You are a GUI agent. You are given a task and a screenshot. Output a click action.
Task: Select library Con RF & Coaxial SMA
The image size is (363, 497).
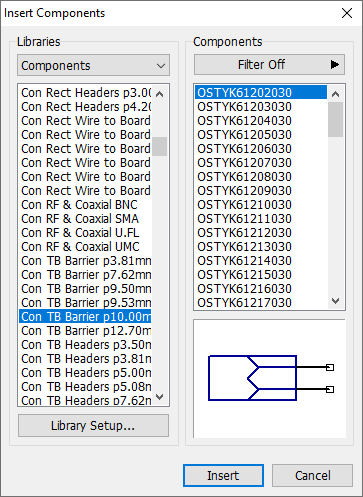(x=86, y=219)
